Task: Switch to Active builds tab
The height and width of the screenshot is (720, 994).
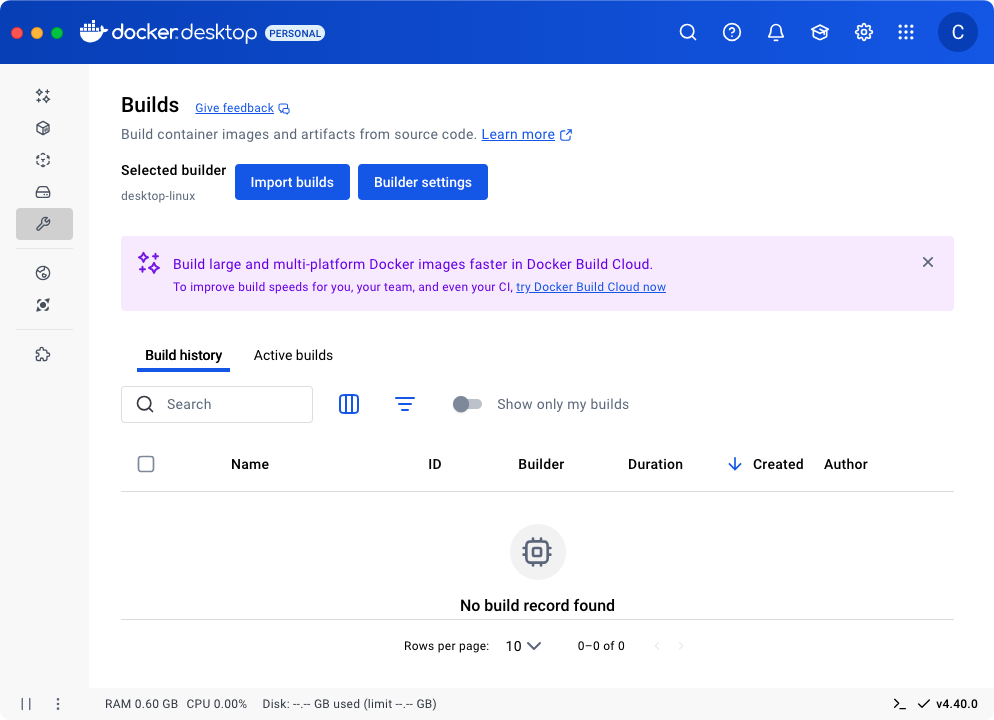Action: click(293, 356)
